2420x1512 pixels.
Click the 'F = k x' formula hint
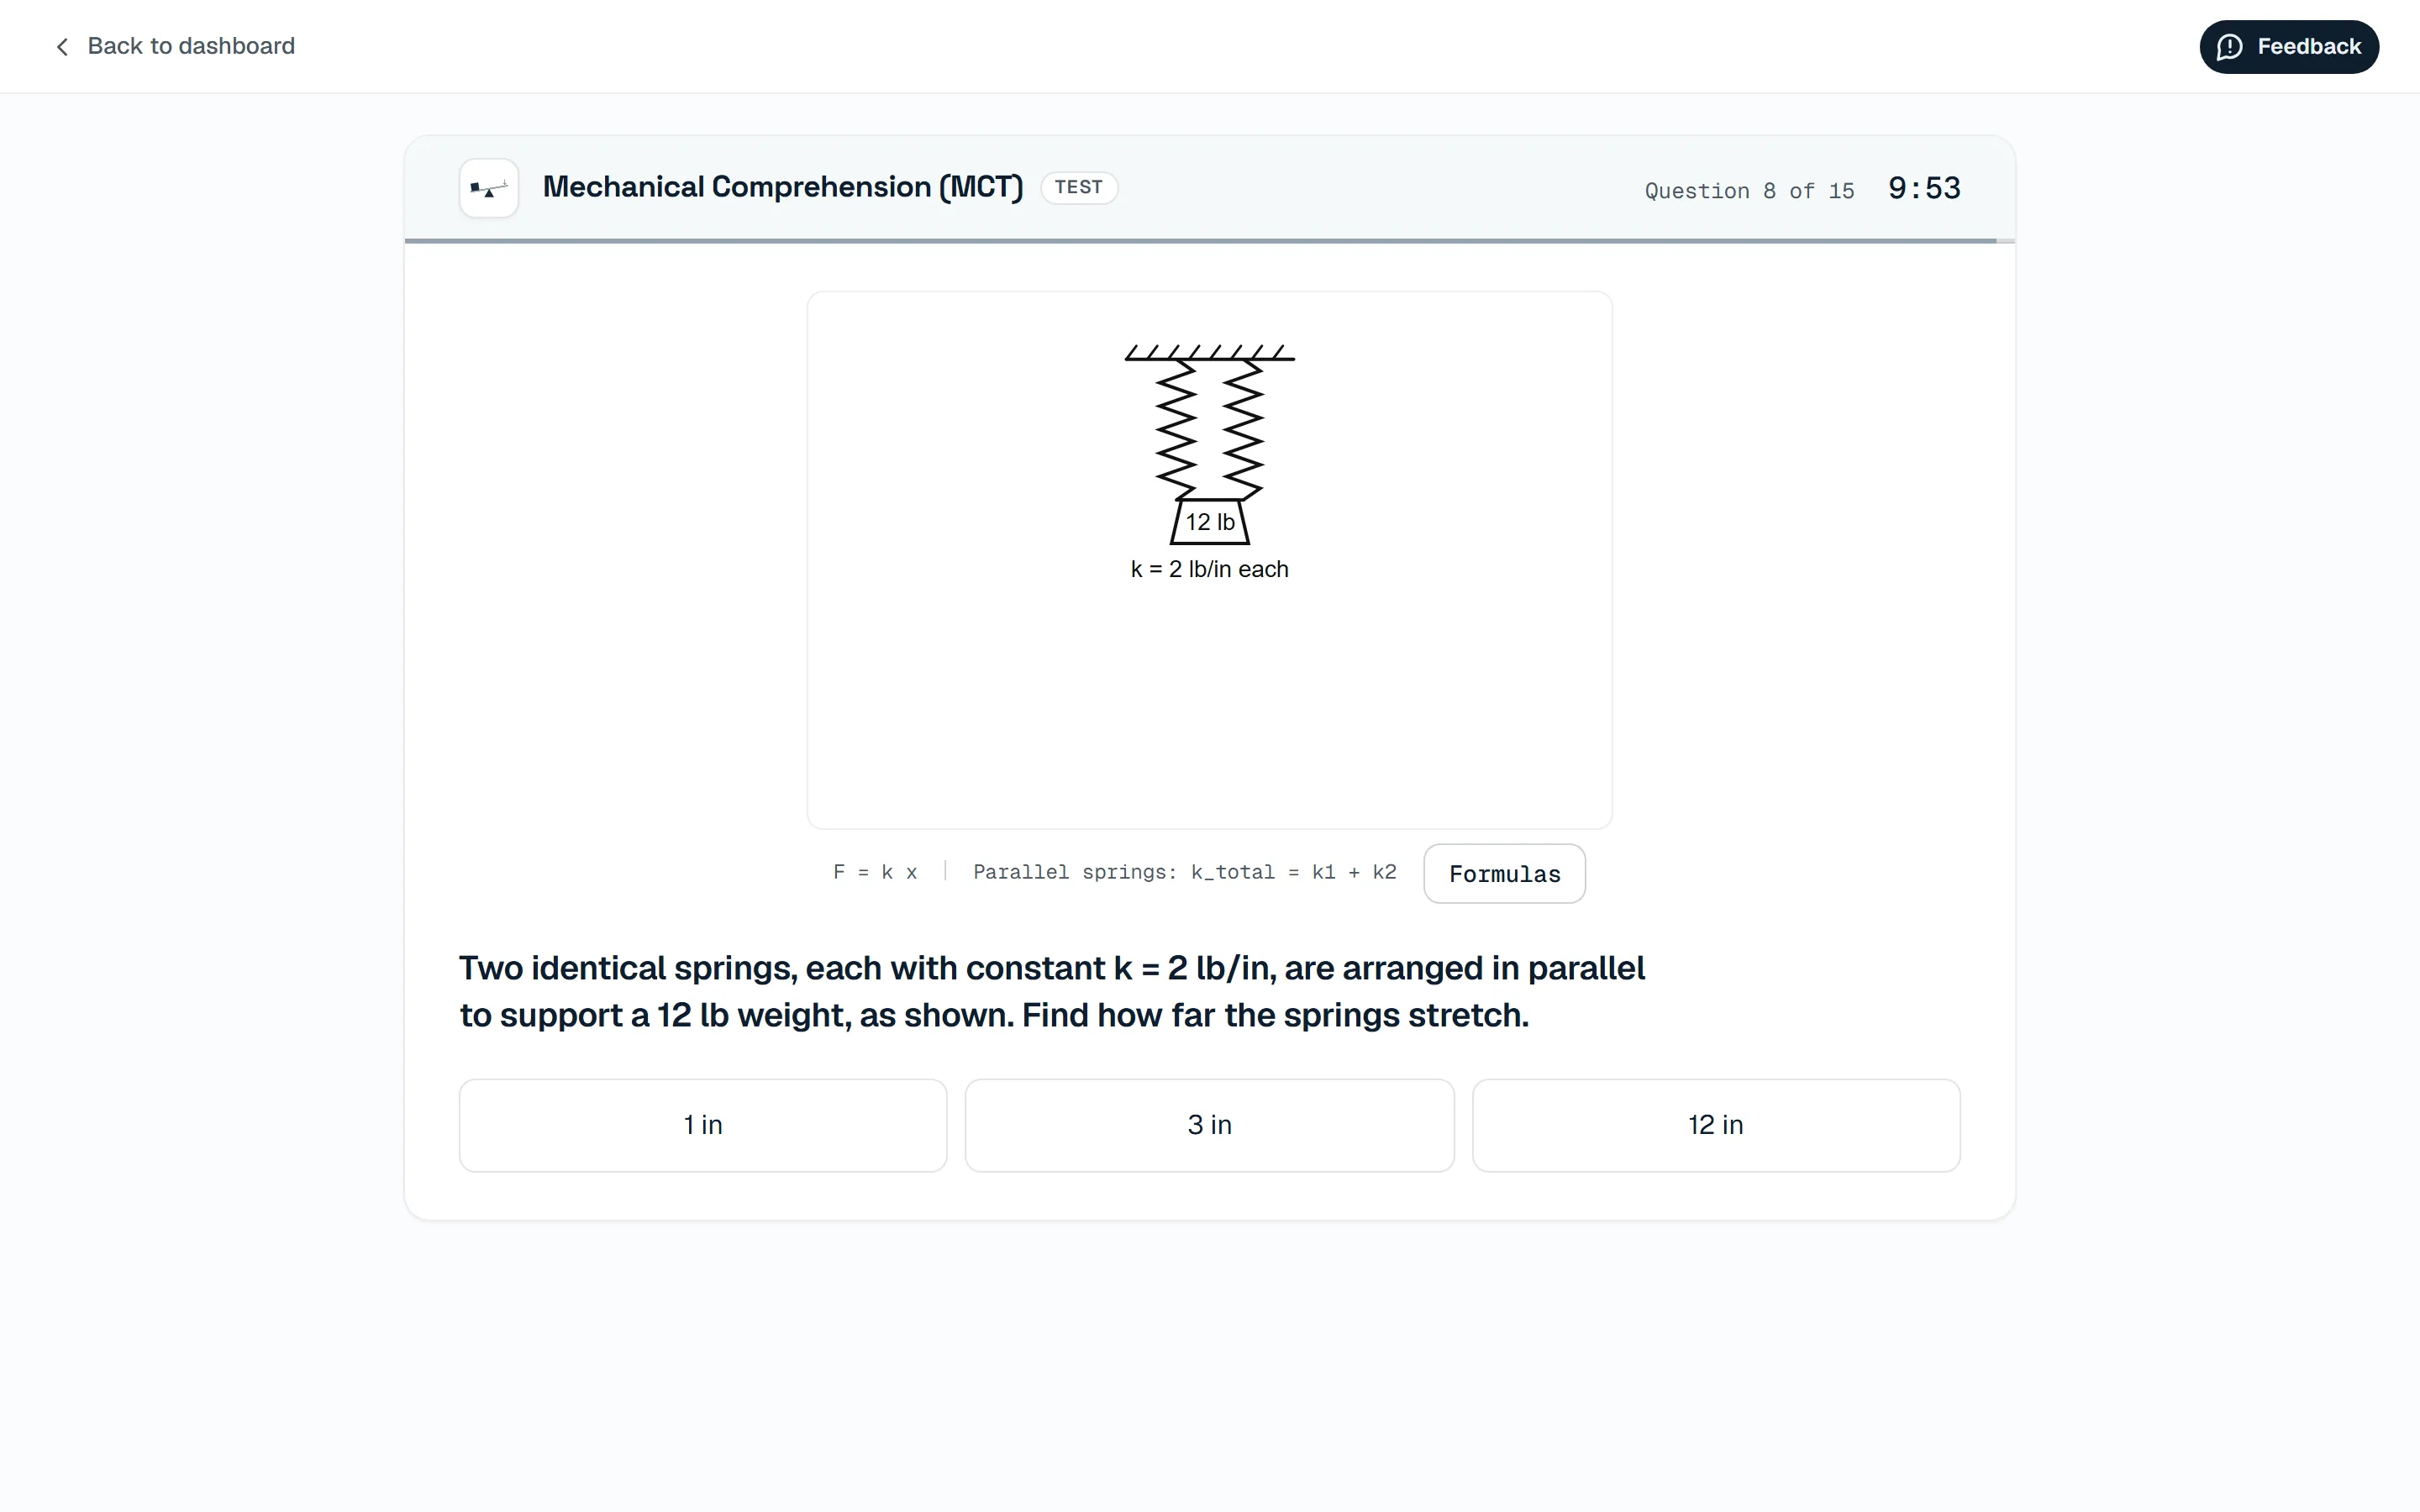pyautogui.click(x=875, y=872)
